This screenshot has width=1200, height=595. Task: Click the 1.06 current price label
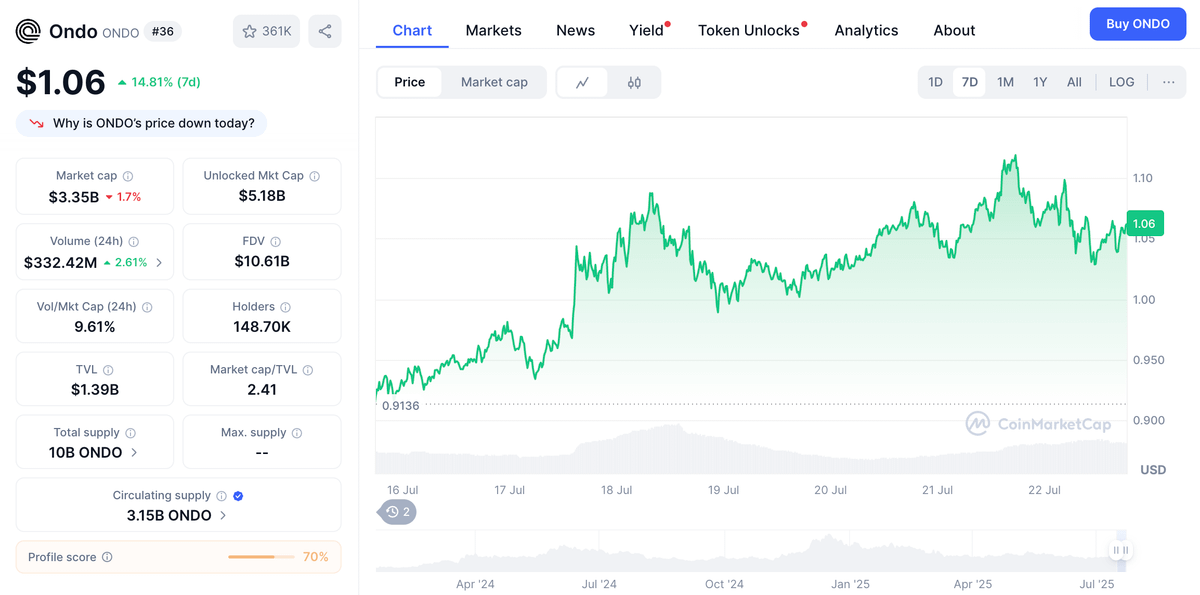click(x=1143, y=224)
